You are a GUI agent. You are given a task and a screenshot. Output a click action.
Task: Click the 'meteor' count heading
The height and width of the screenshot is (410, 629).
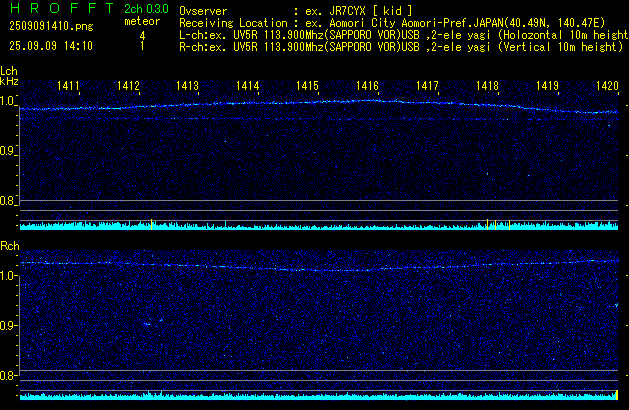click(142, 21)
